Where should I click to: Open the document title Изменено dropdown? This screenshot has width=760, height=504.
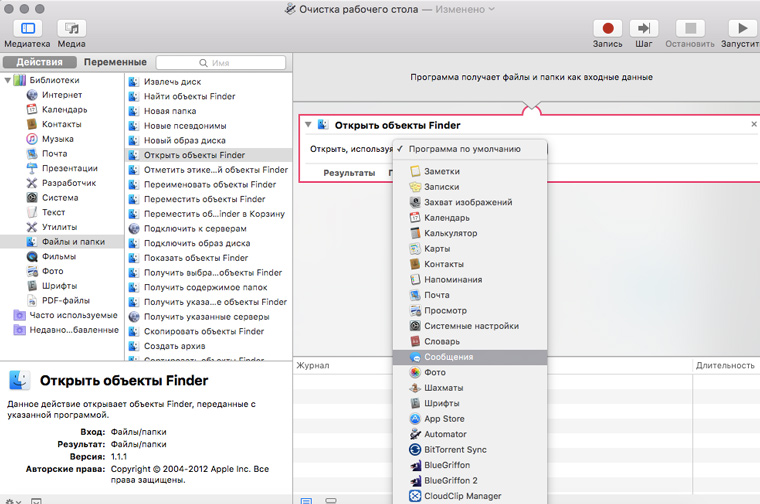click(464, 9)
